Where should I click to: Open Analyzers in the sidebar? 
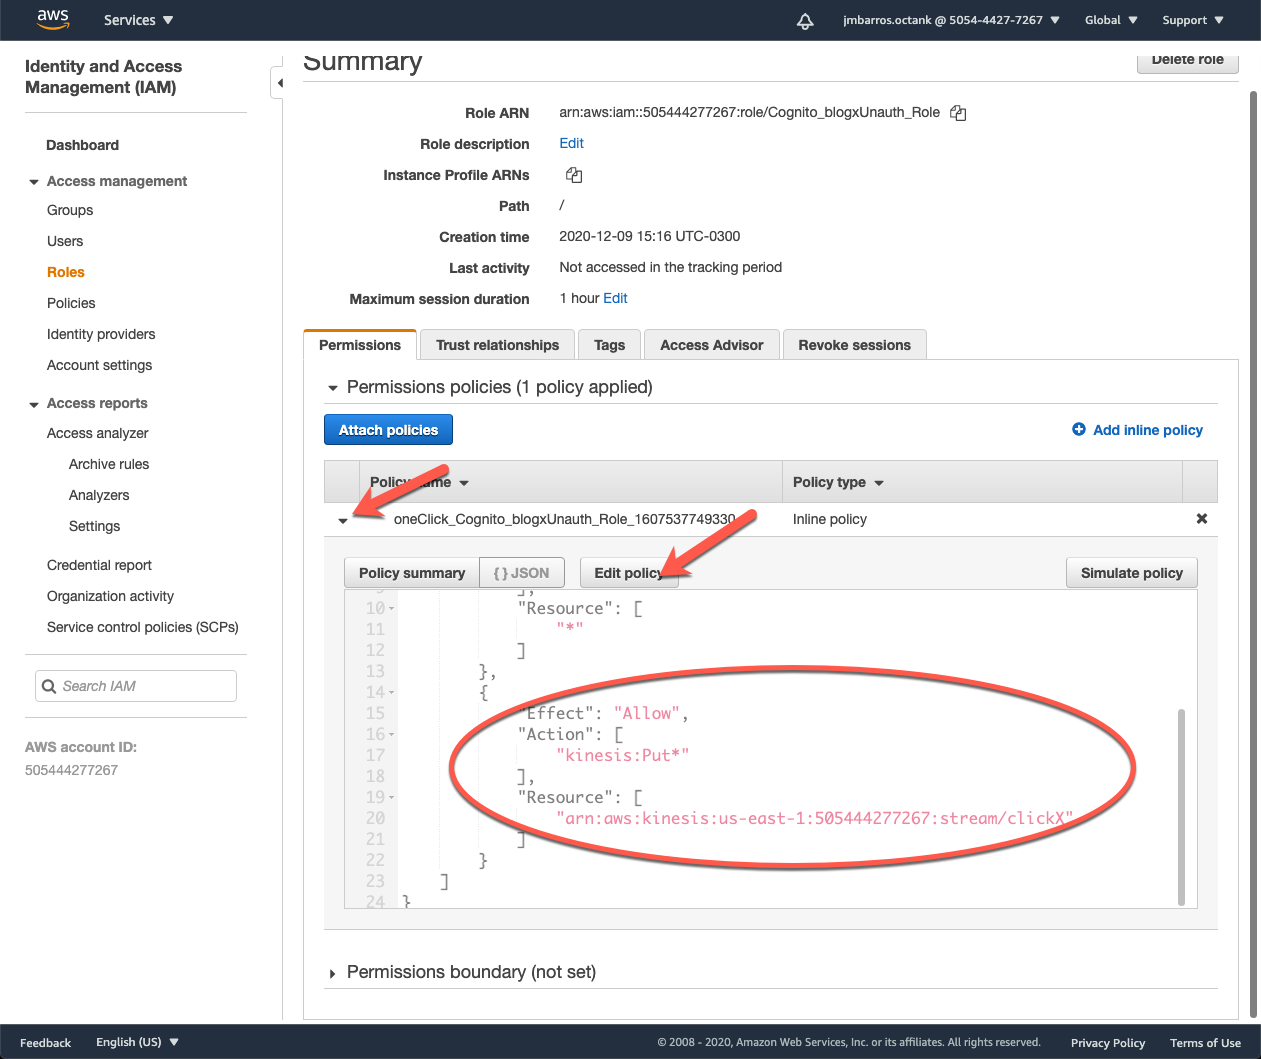click(99, 495)
